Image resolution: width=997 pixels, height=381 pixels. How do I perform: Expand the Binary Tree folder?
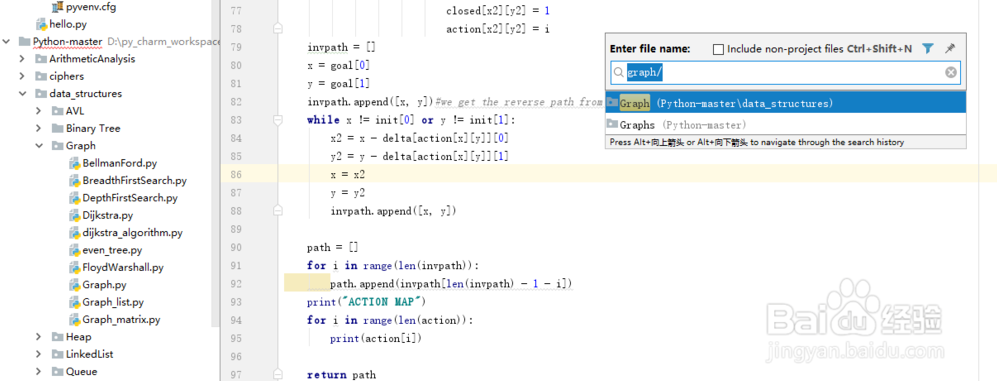pos(39,128)
